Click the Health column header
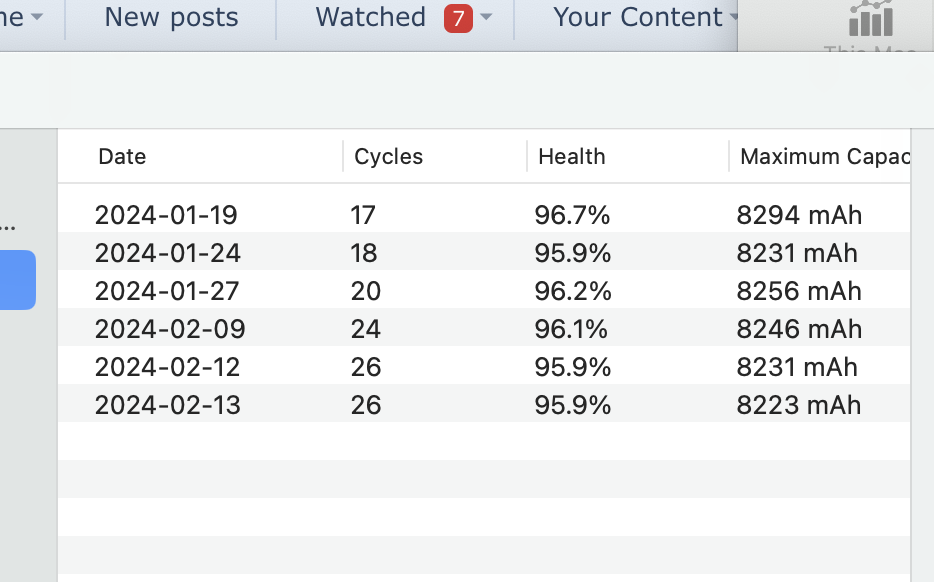 click(x=571, y=157)
